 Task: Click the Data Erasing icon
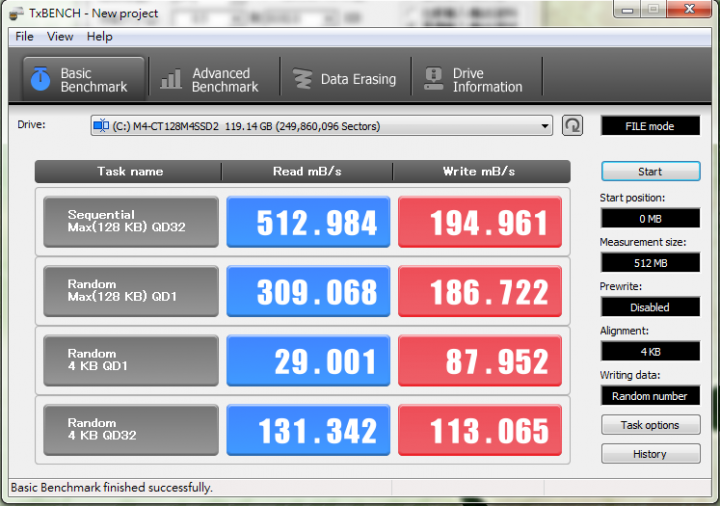point(302,79)
